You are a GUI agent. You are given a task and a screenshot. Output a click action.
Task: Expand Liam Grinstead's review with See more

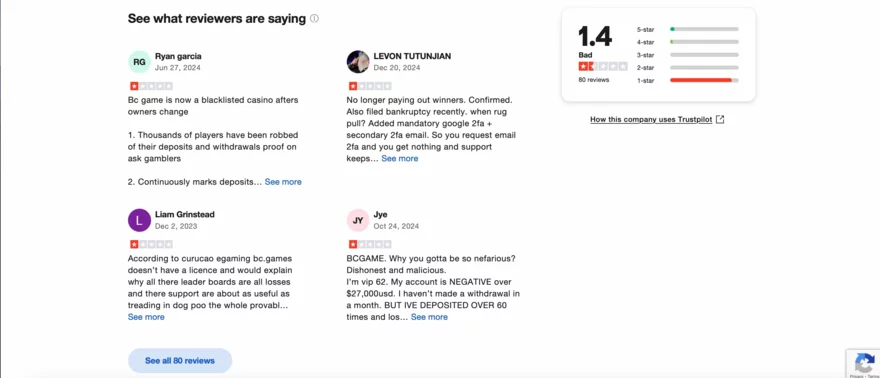click(x=146, y=317)
